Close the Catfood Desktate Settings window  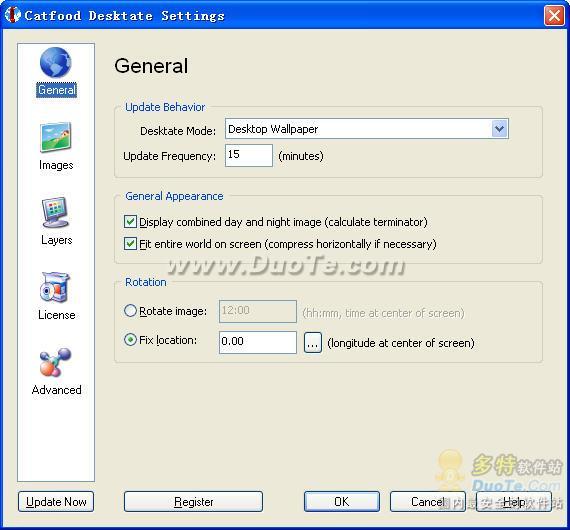tap(554, 16)
